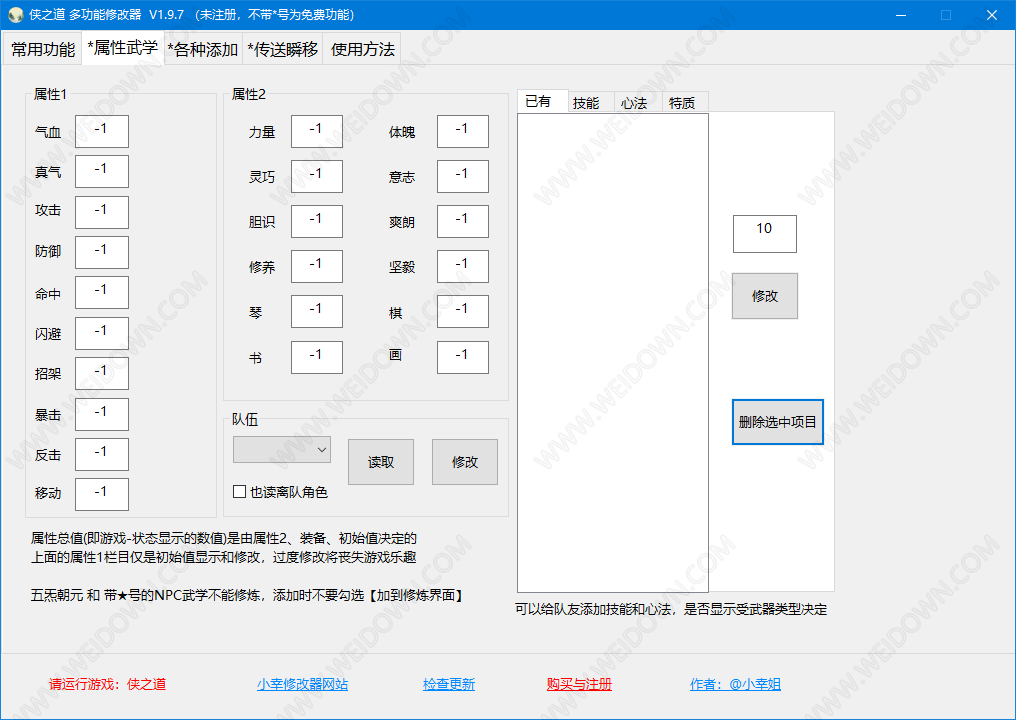Select the *属性武学 tab
Viewport: 1016px width, 720px height.
[x=122, y=48]
